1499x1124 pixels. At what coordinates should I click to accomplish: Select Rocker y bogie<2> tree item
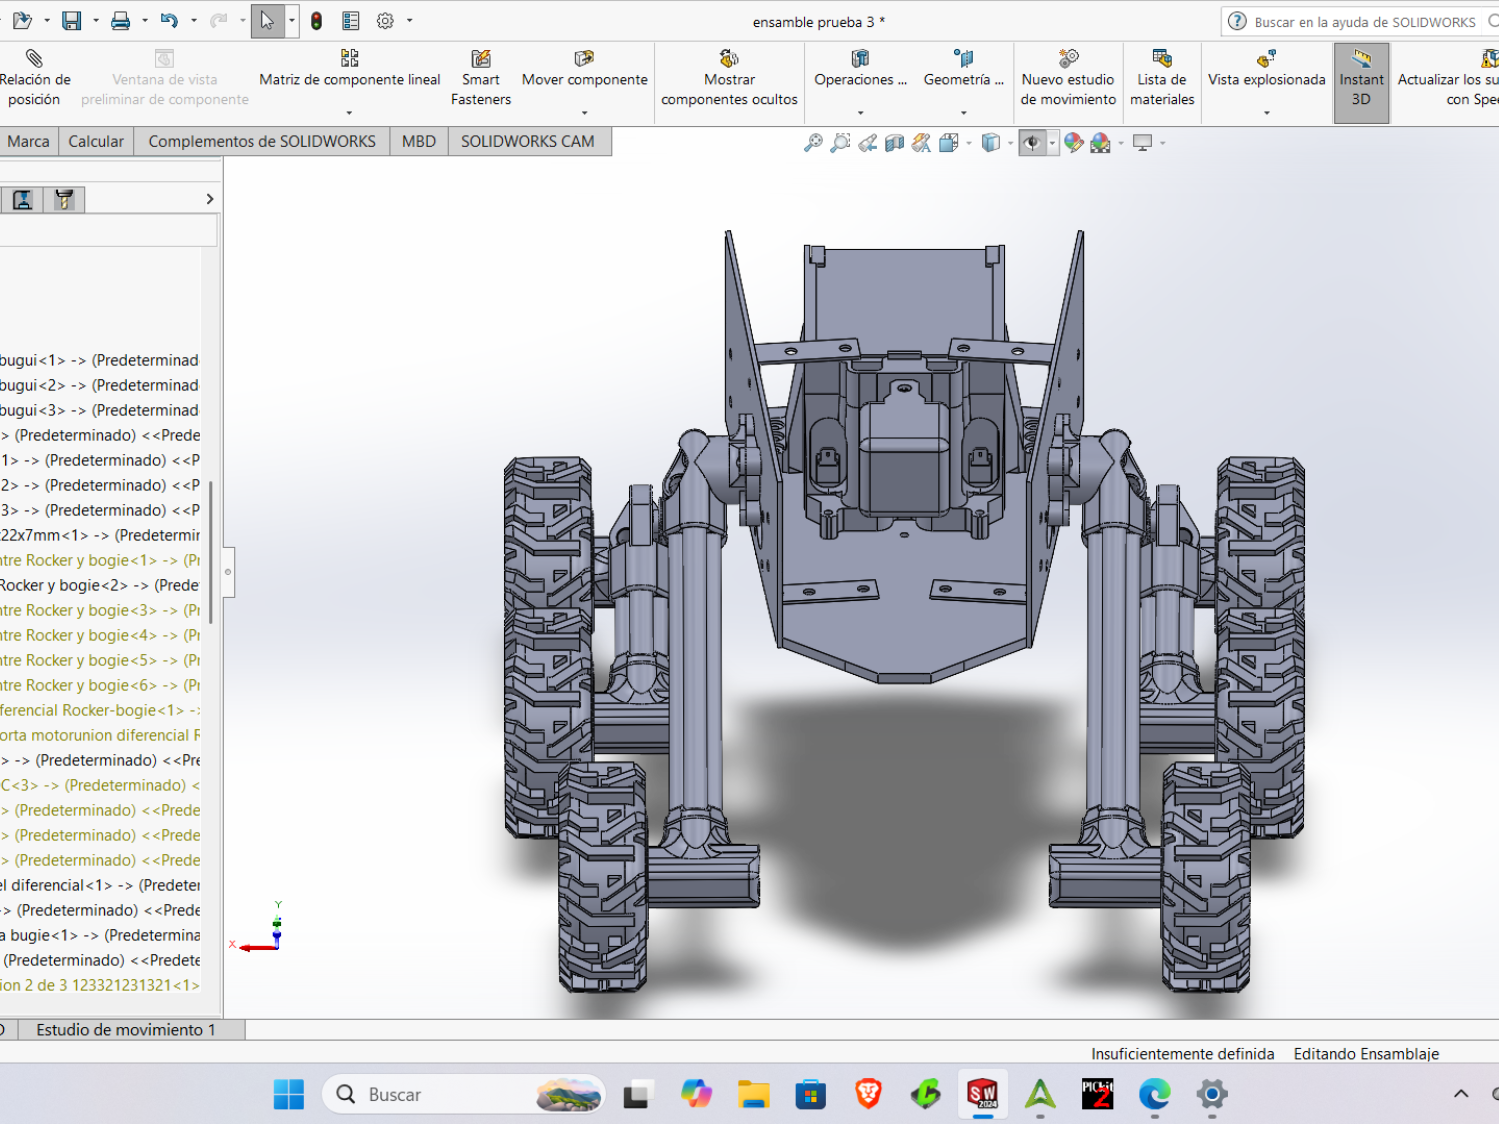pos(99,585)
